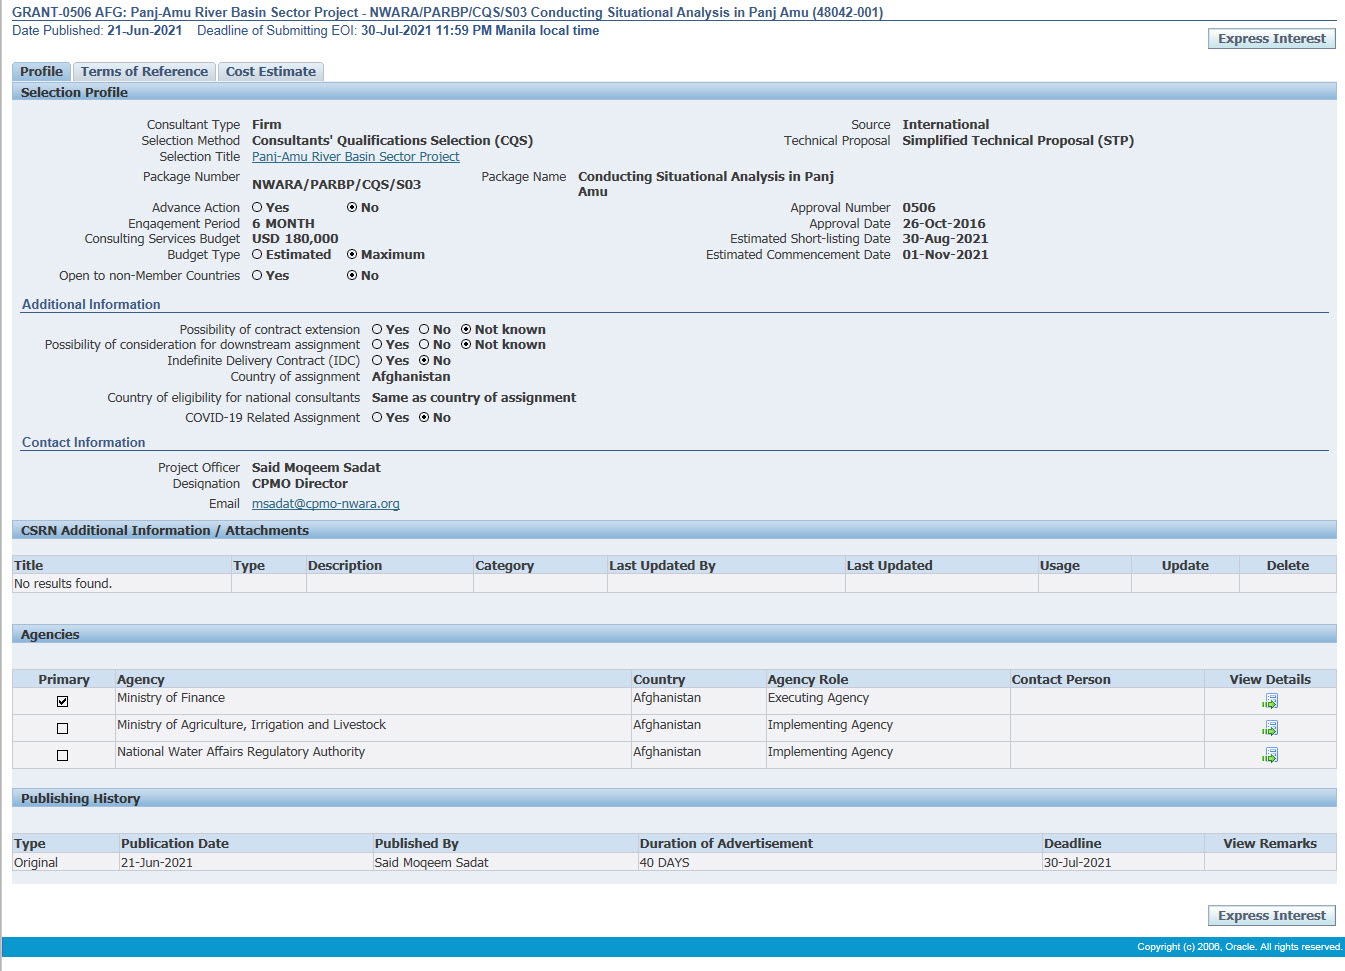
Task: Select the Profile tab
Action: tap(41, 72)
